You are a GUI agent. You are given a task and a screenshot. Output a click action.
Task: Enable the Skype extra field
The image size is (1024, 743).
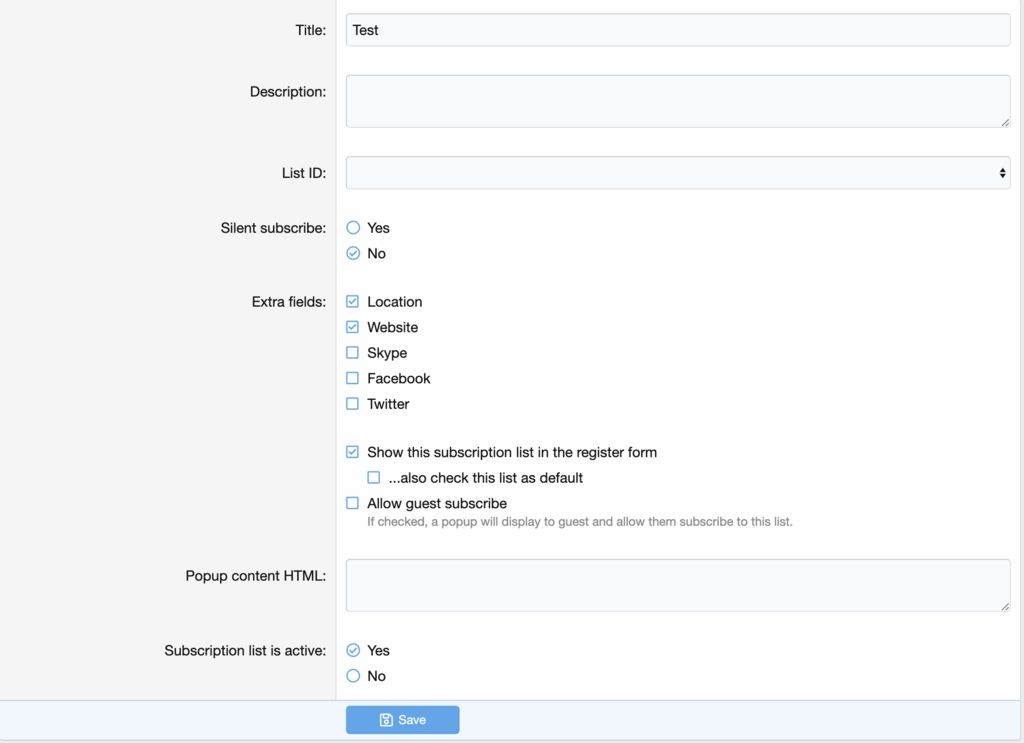352,352
